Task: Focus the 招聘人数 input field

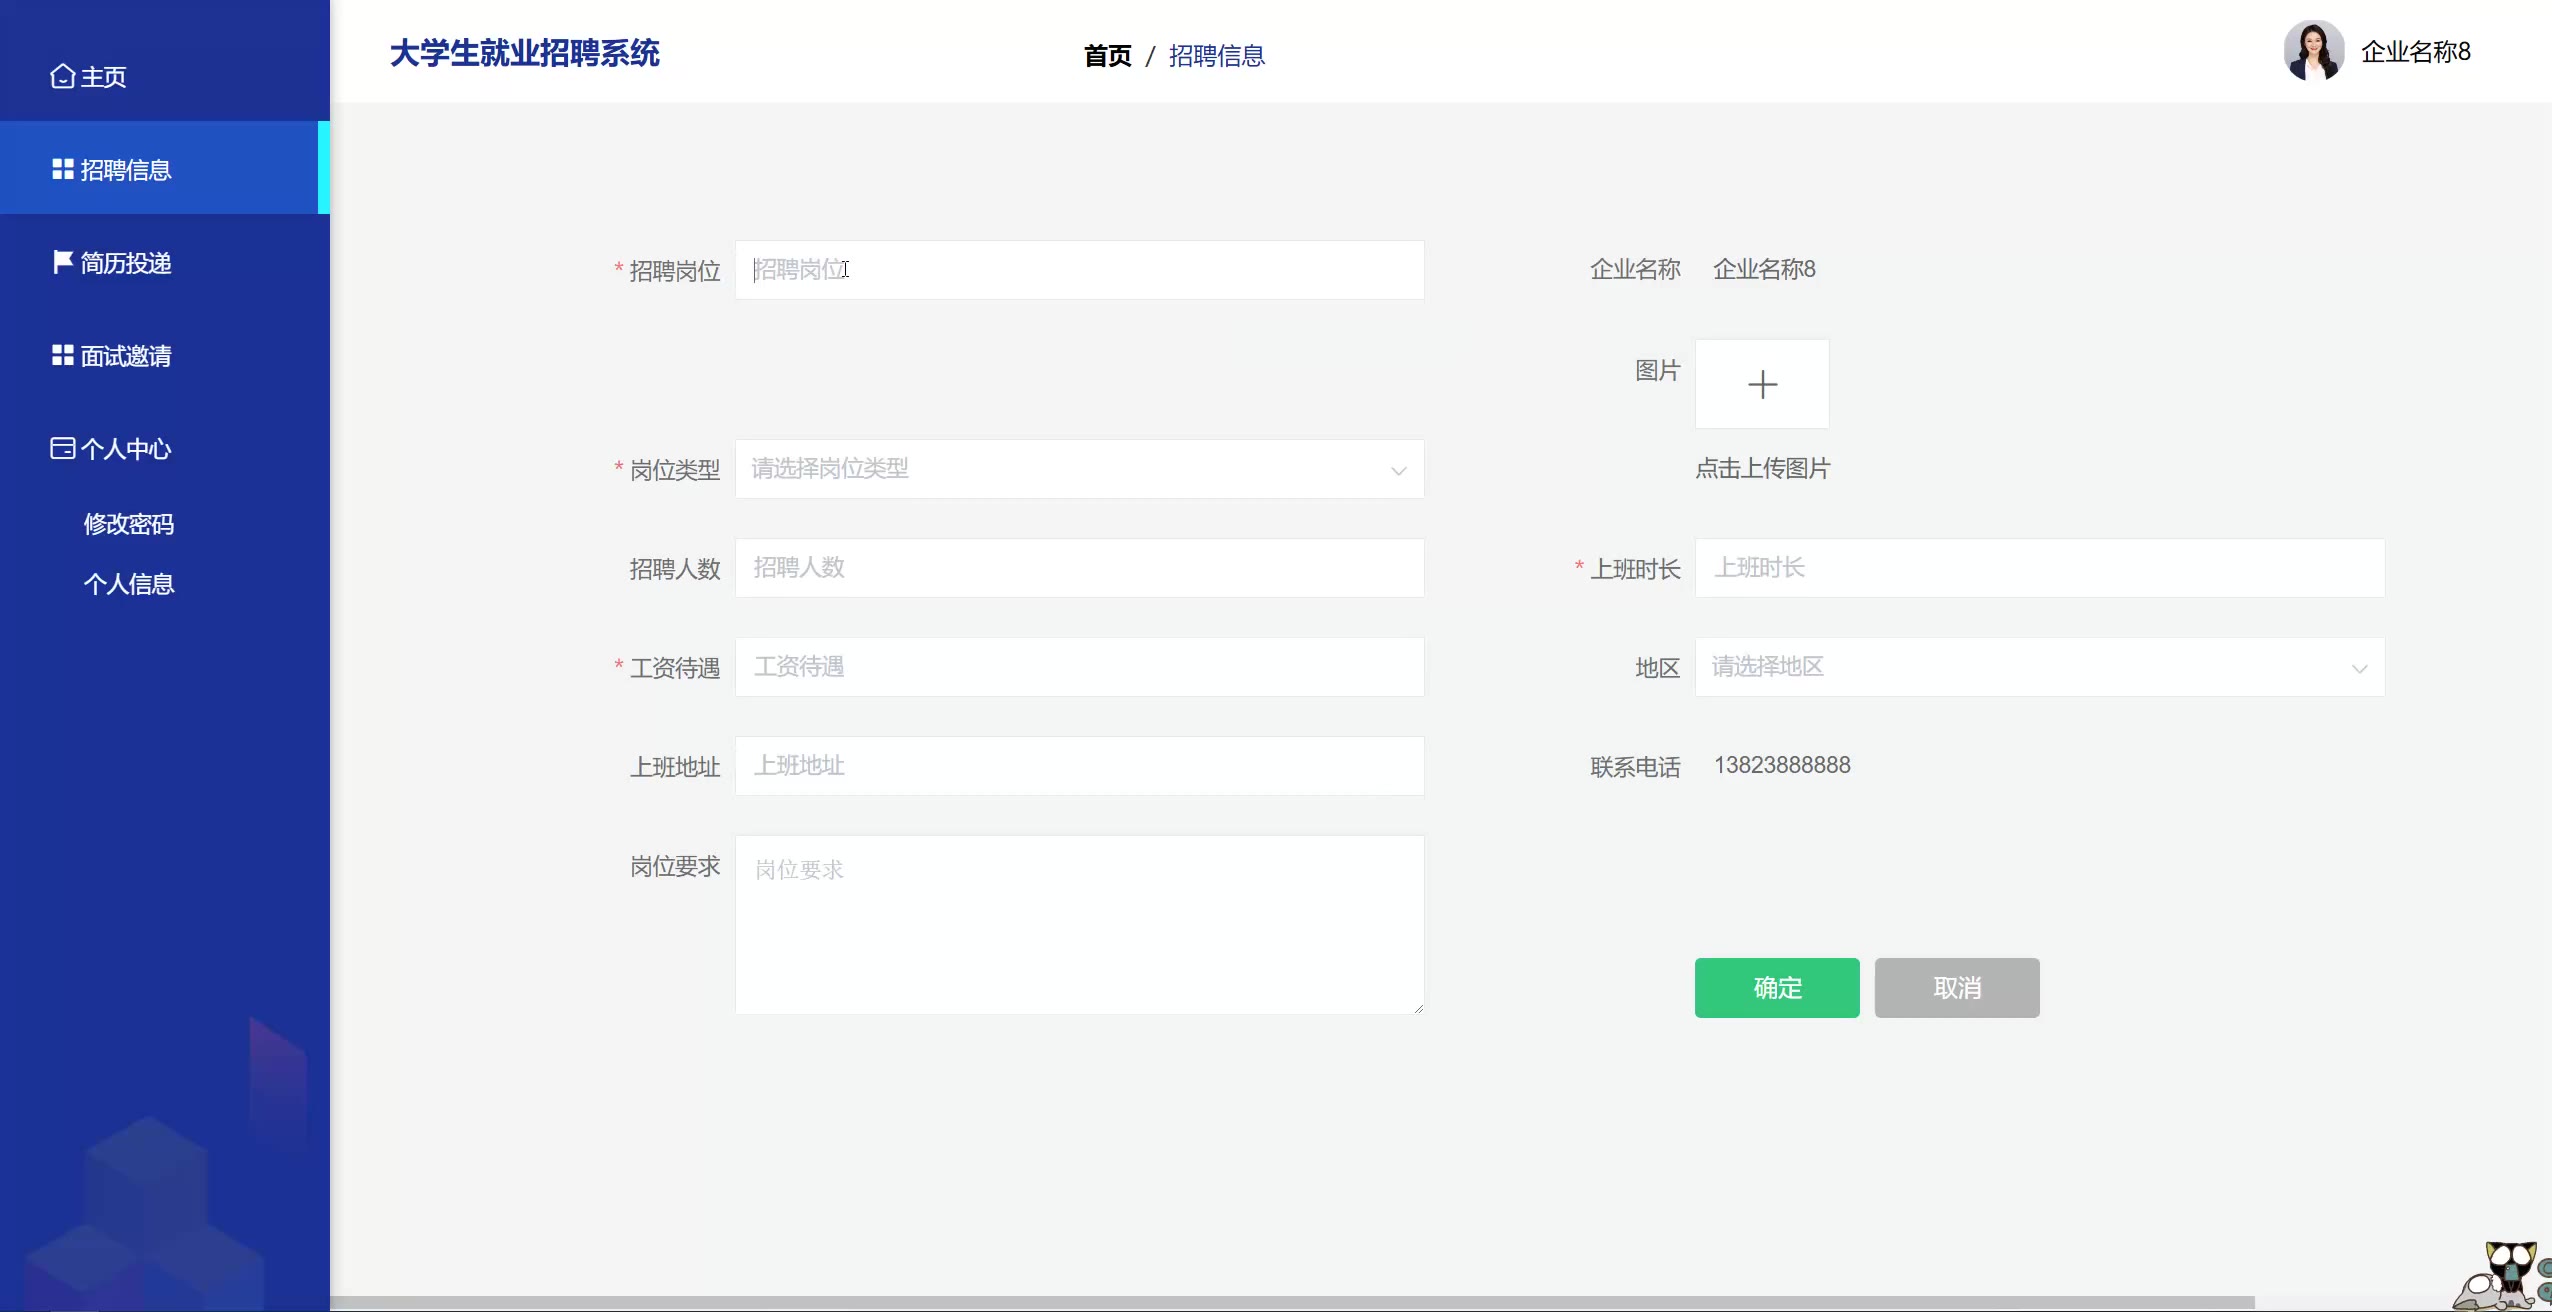Action: (1079, 568)
